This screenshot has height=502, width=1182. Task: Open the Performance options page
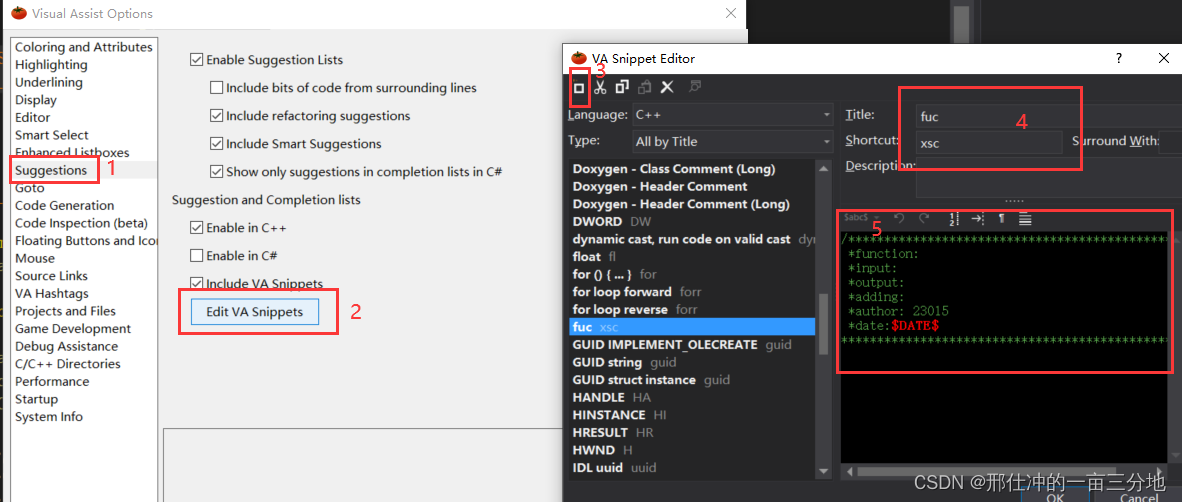click(x=52, y=381)
